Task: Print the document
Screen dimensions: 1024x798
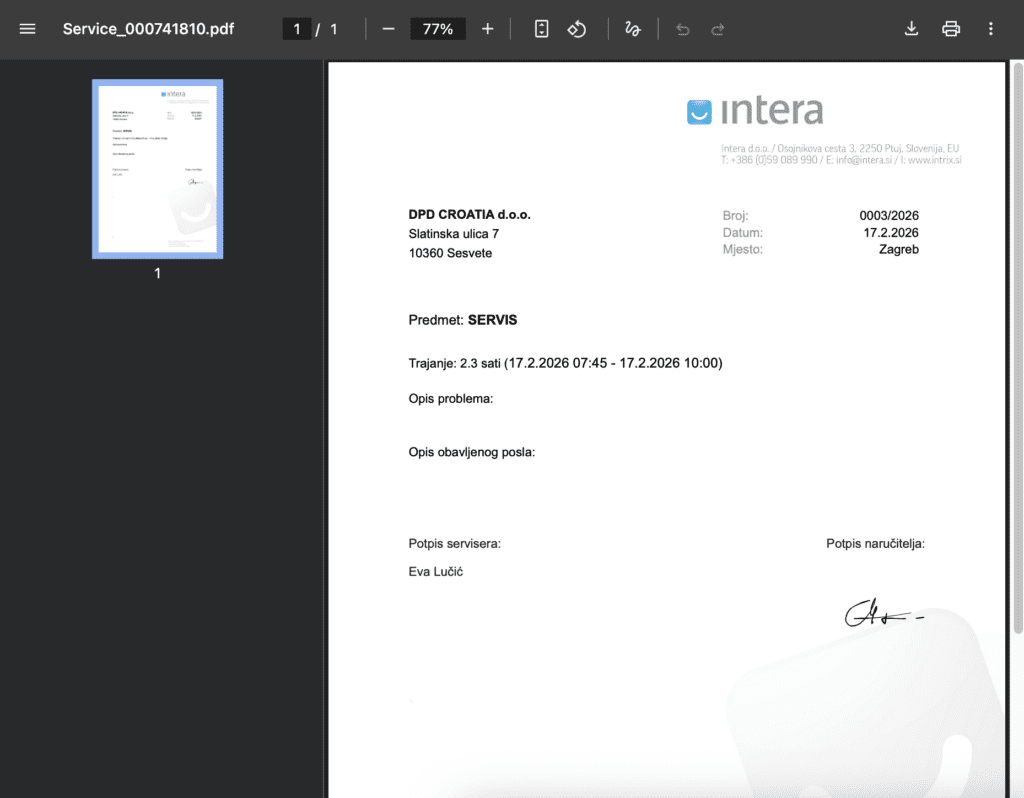Action: (951, 29)
